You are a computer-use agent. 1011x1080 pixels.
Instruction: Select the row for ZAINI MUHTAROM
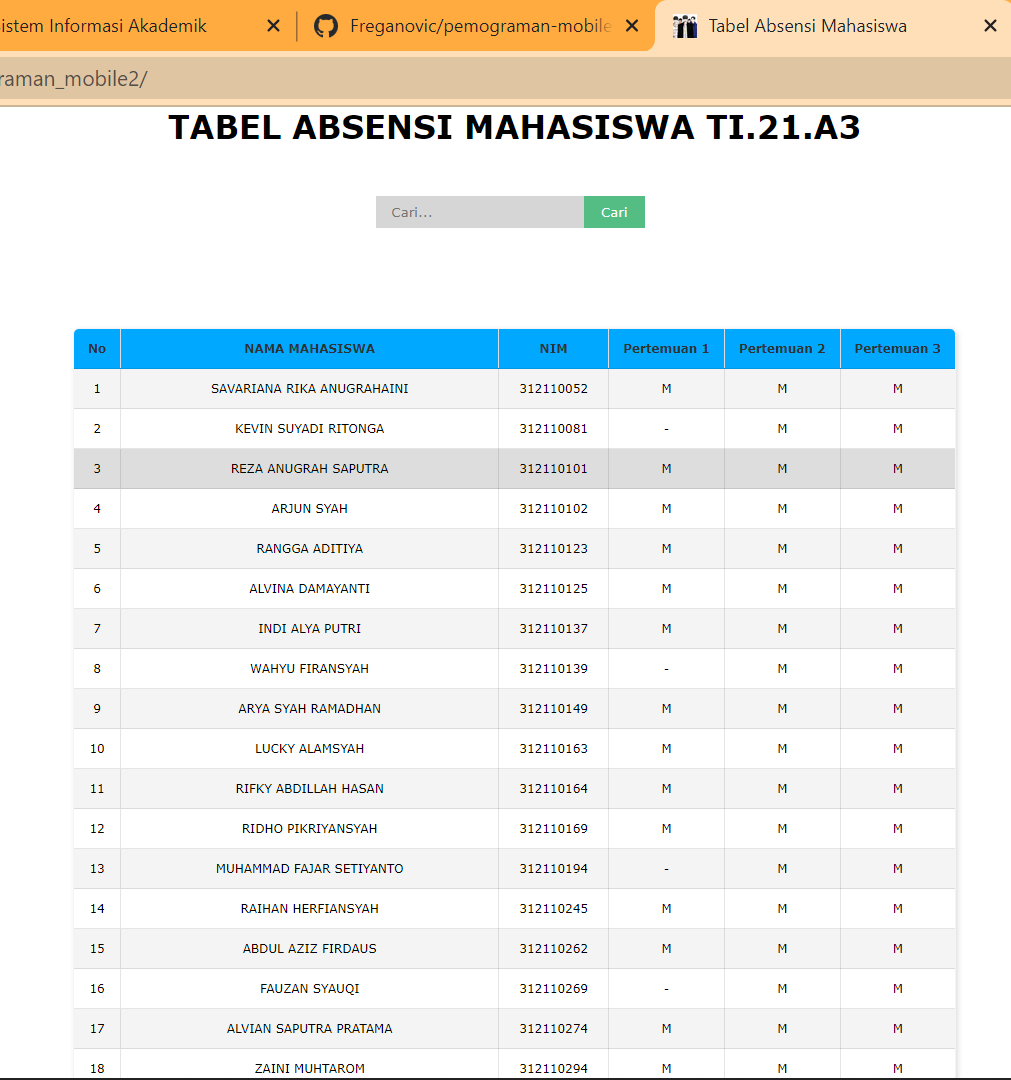coord(308,1068)
